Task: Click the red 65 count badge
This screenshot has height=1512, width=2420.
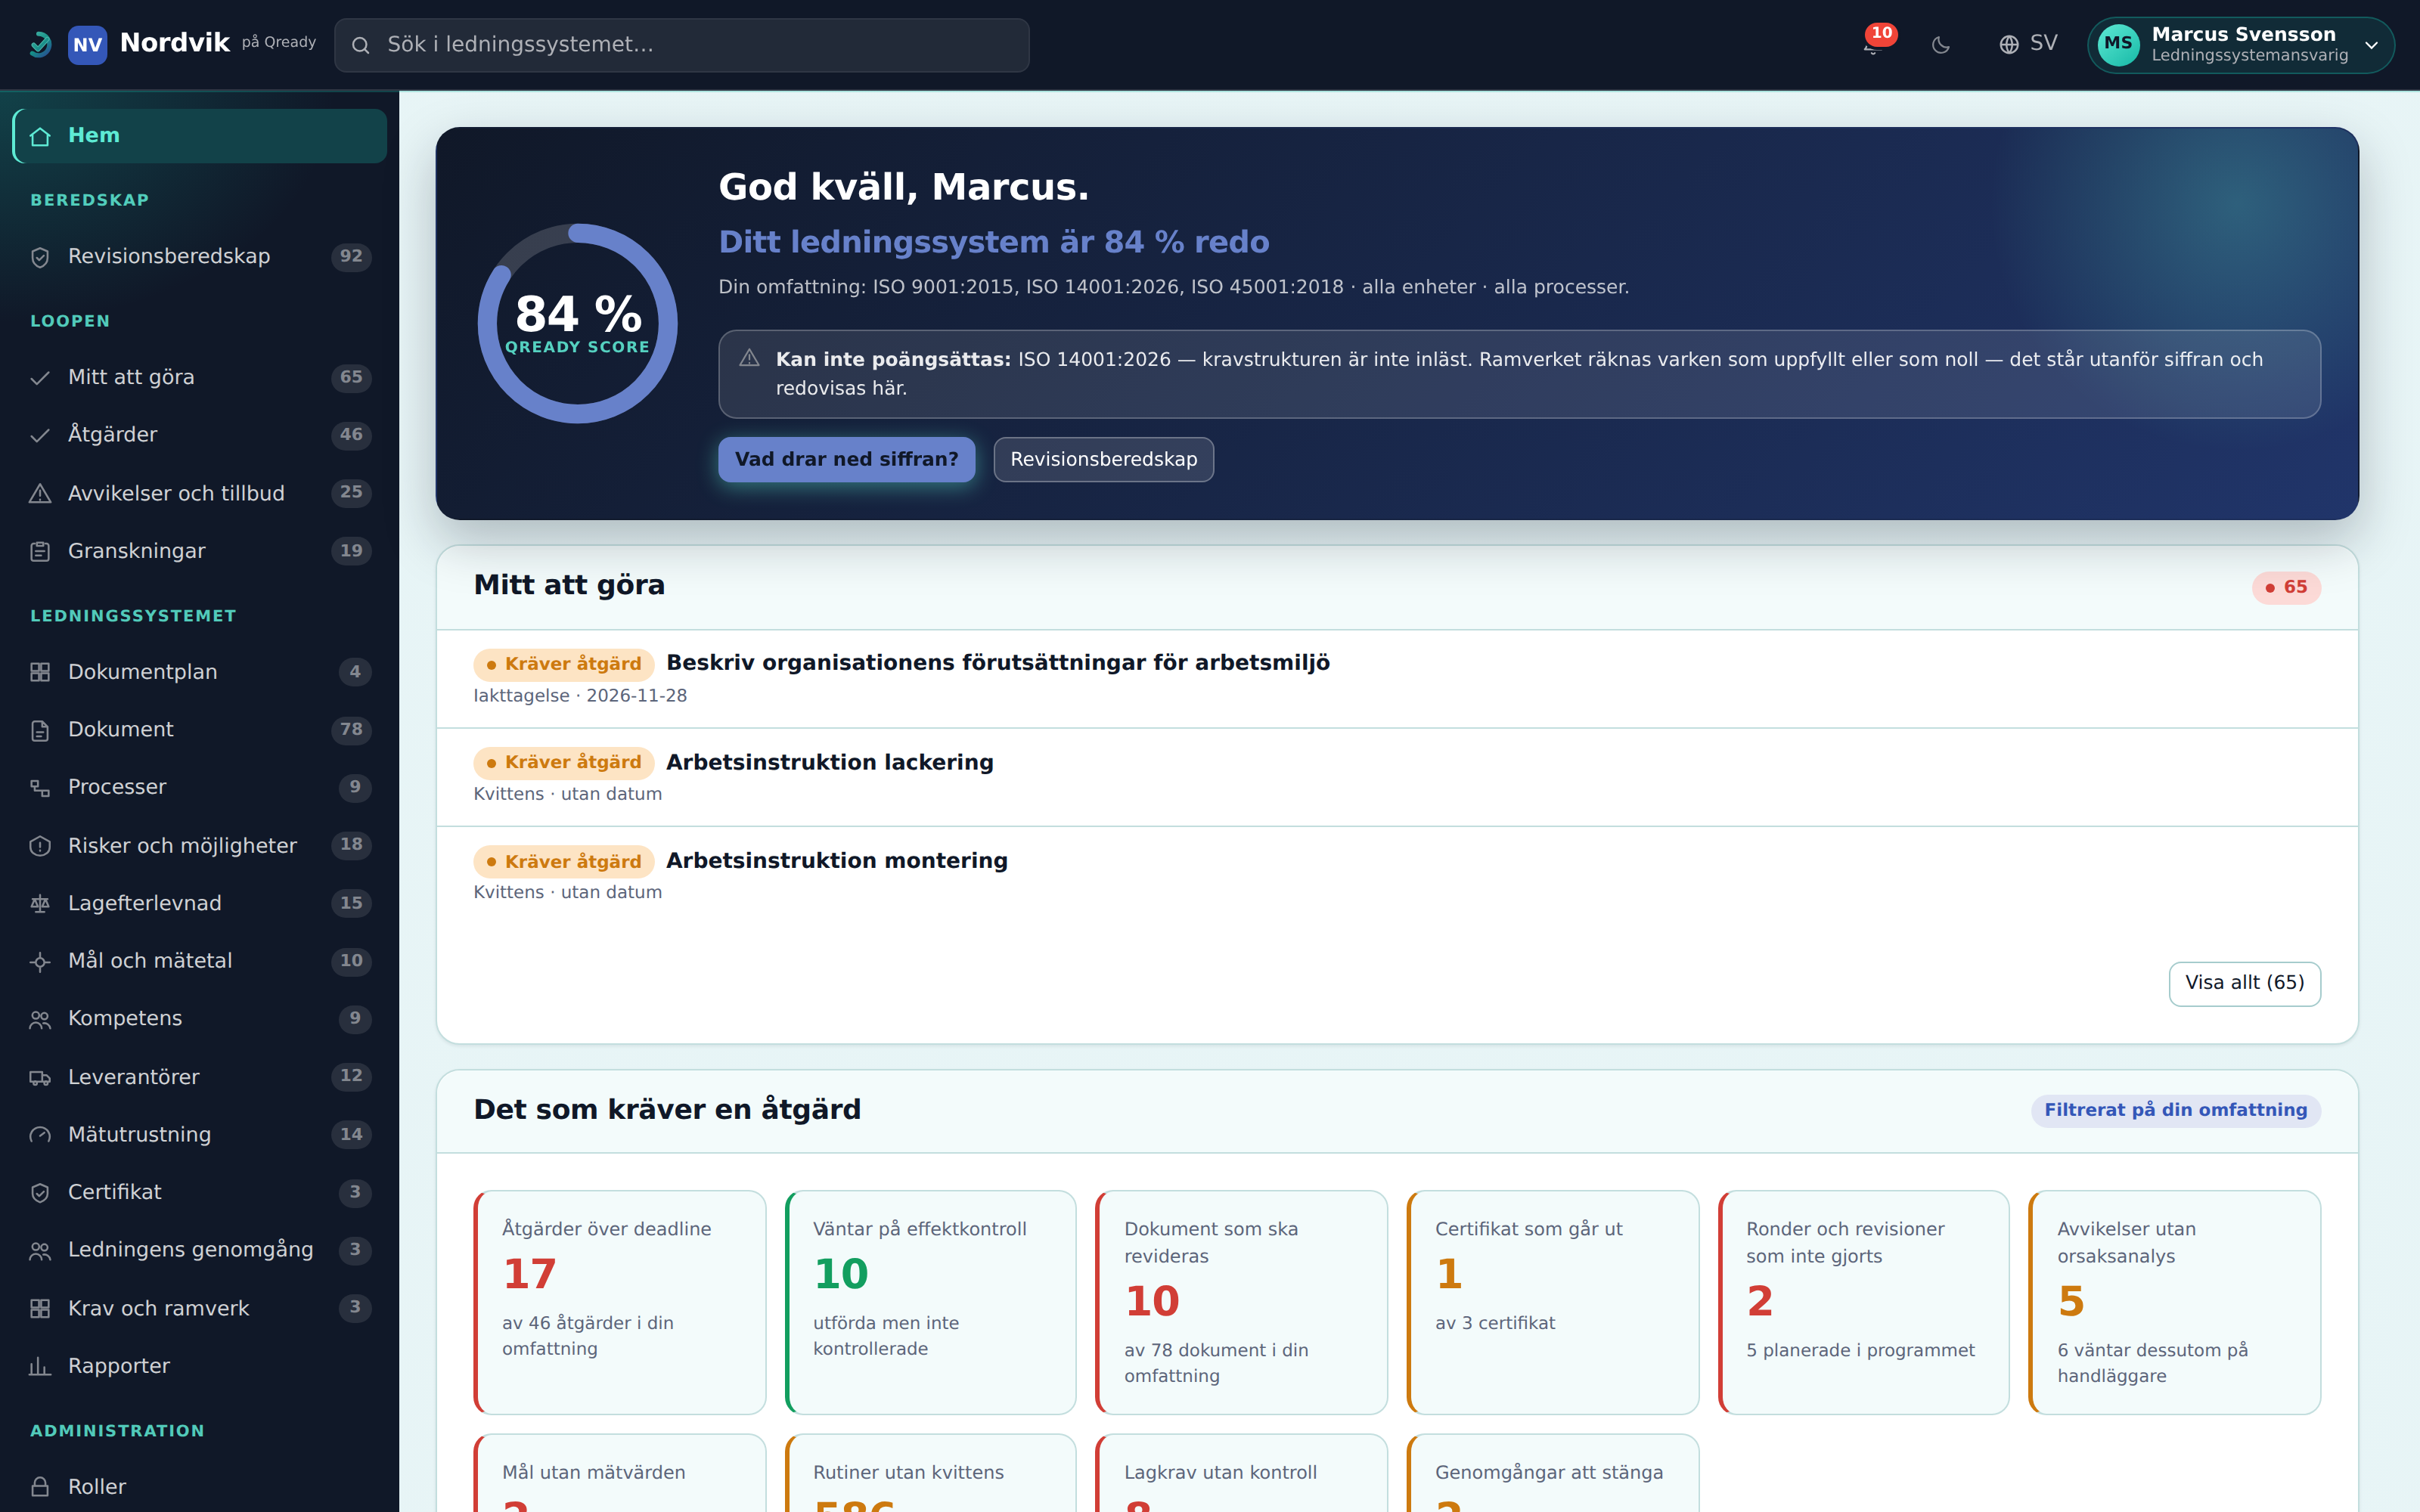Action: 2286,587
